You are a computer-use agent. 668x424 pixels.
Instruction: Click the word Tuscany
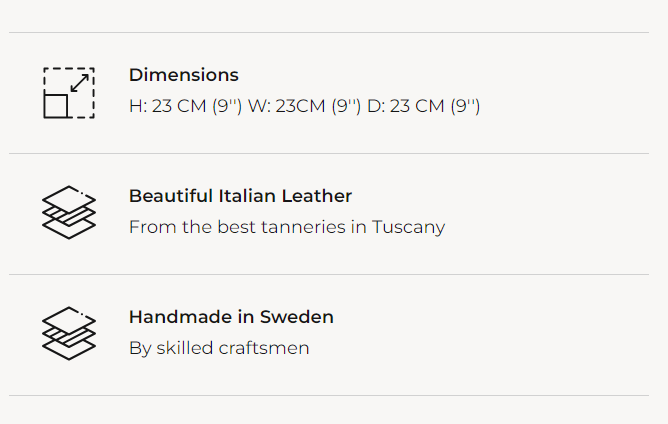coord(408,227)
